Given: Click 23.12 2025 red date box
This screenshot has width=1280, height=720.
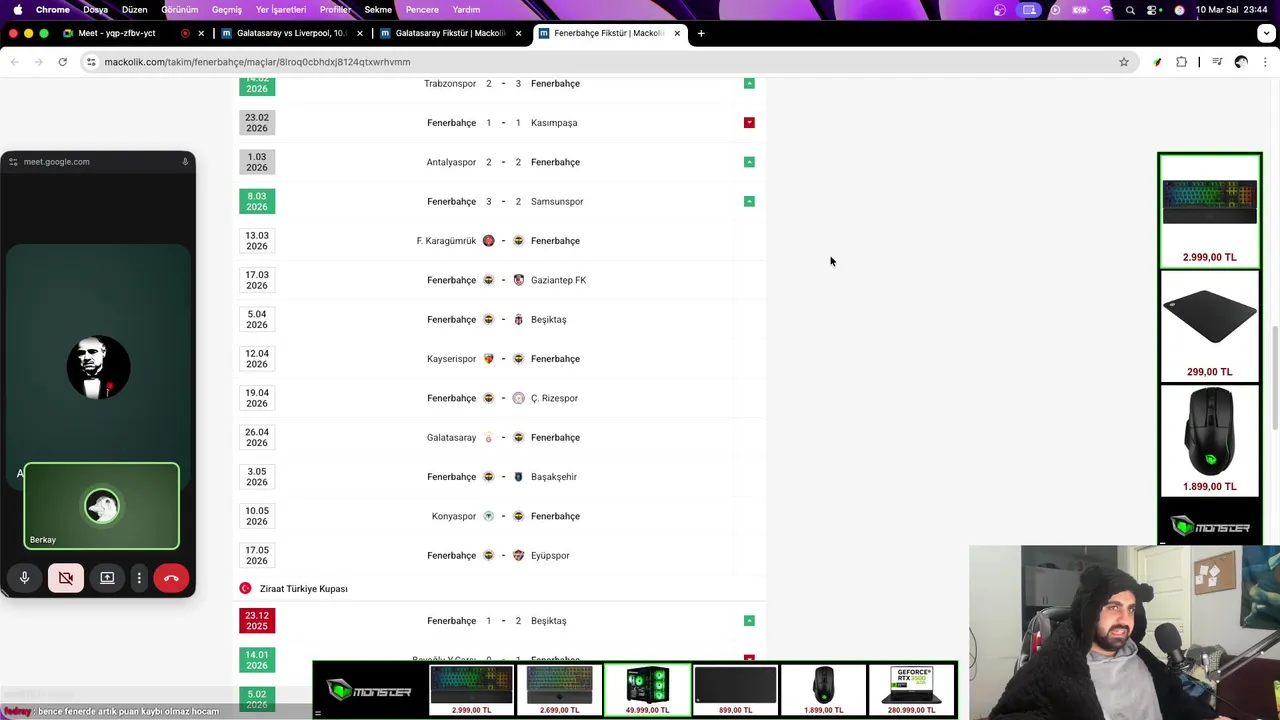Looking at the screenshot, I should [257, 621].
